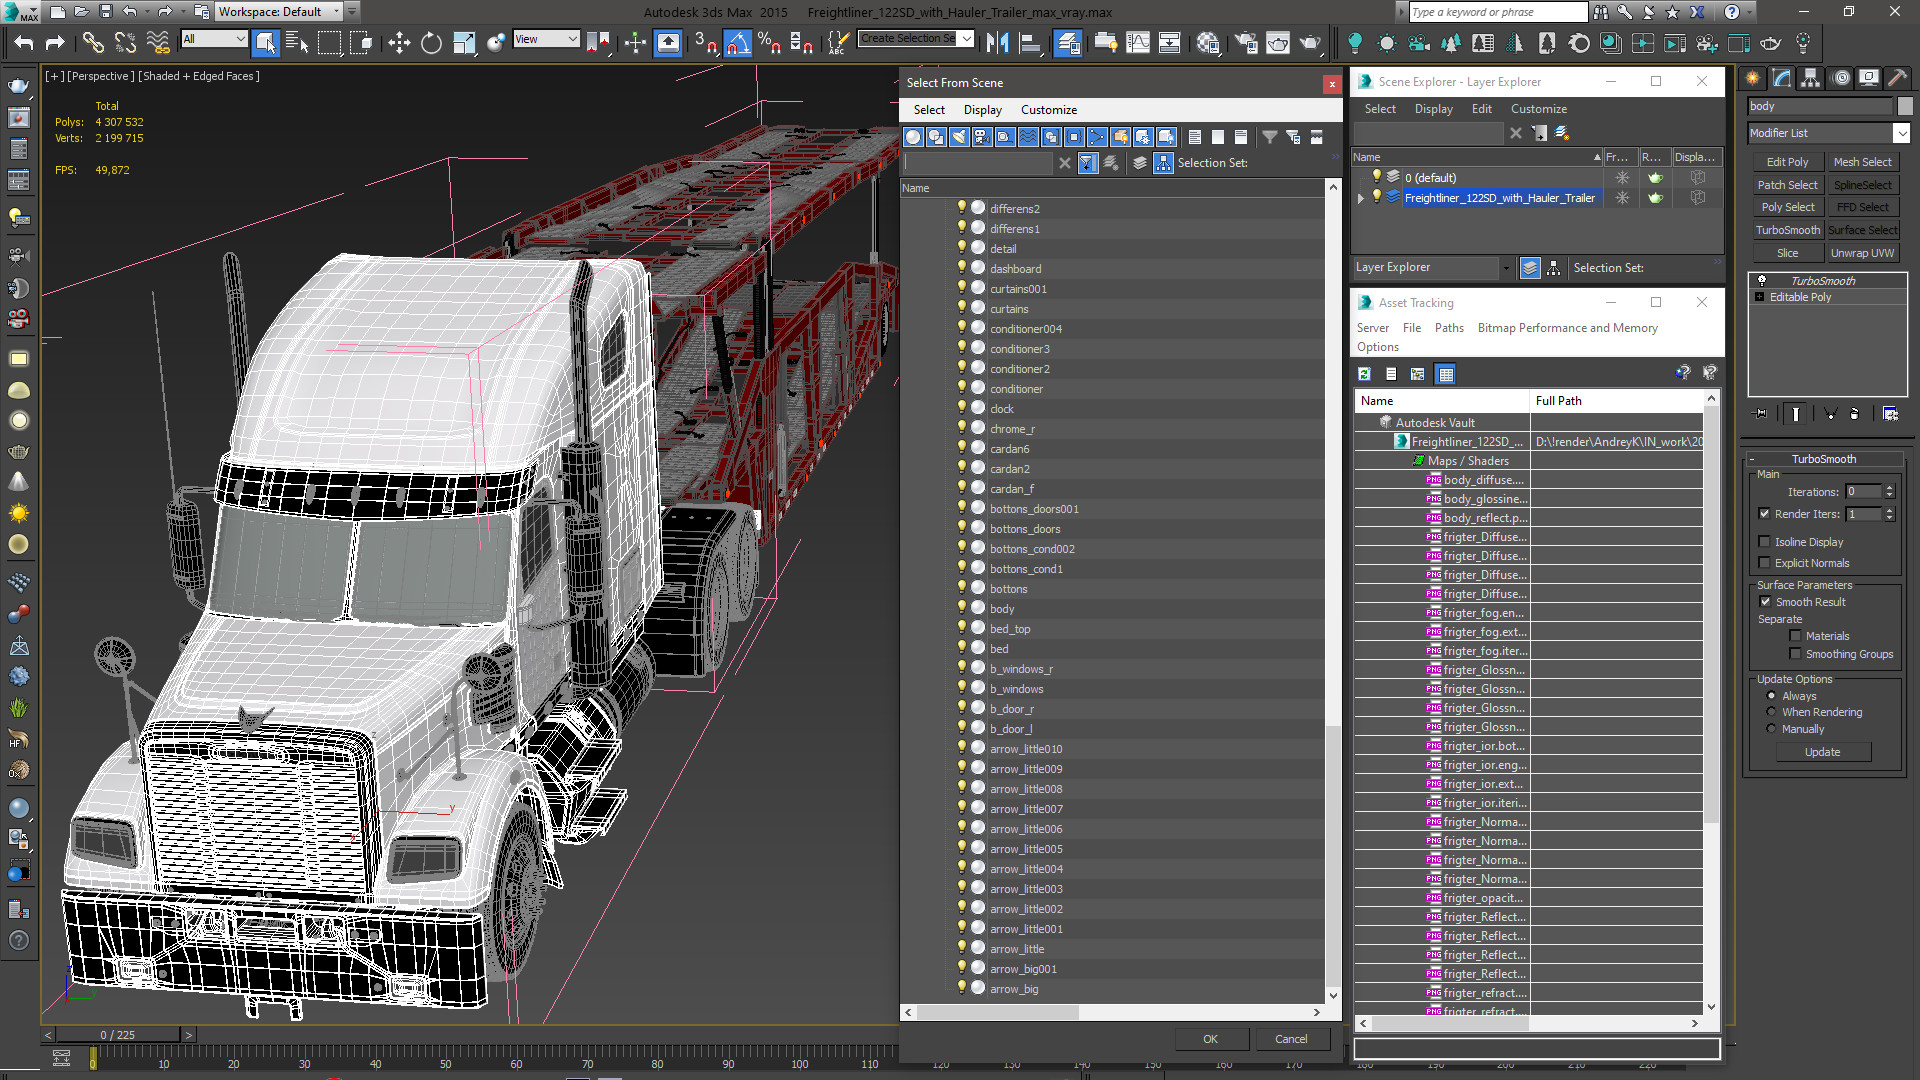
Task: Click Sort by Hierarchy icon in Select From Scene
Action: click(1163, 163)
